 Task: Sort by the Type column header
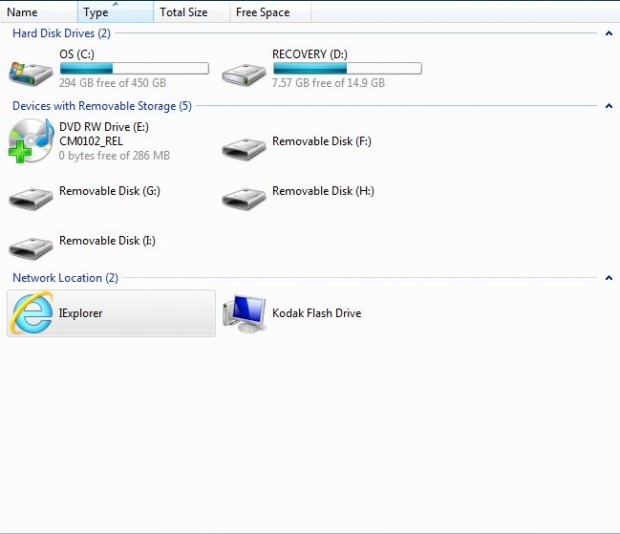coord(115,12)
